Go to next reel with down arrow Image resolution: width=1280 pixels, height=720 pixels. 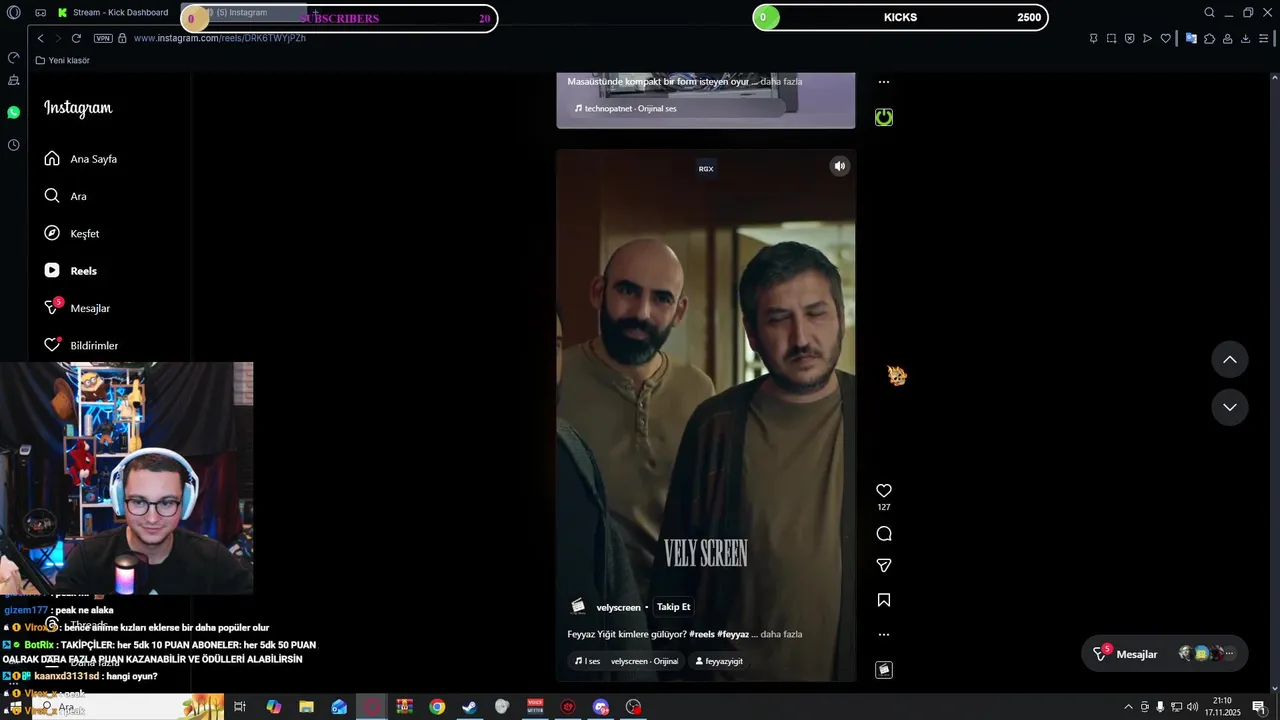pyautogui.click(x=1230, y=407)
